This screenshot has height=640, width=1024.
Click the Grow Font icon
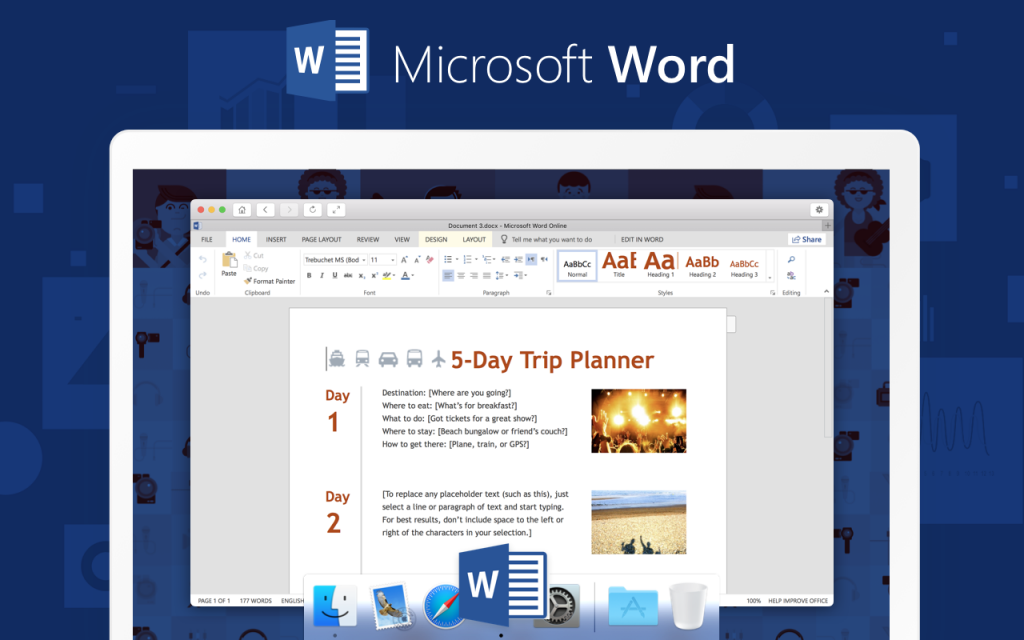403,259
